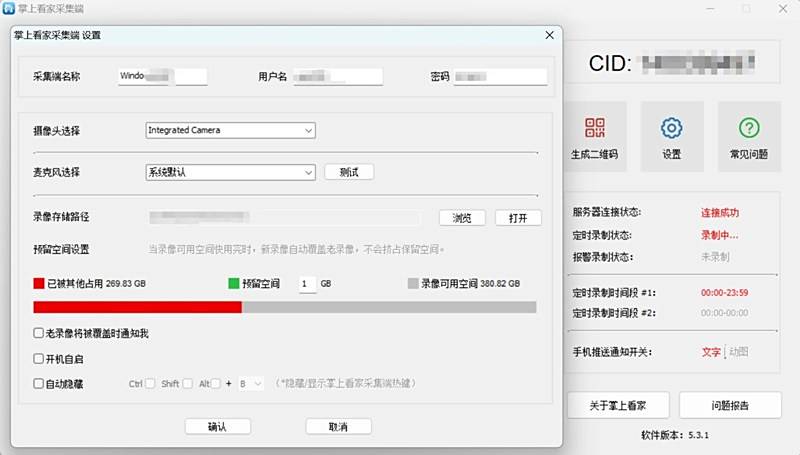This screenshot has width=800, height=455.
Task: Tick the Ctrl hotkey modifier checkbox
Action: pyautogui.click(x=151, y=383)
